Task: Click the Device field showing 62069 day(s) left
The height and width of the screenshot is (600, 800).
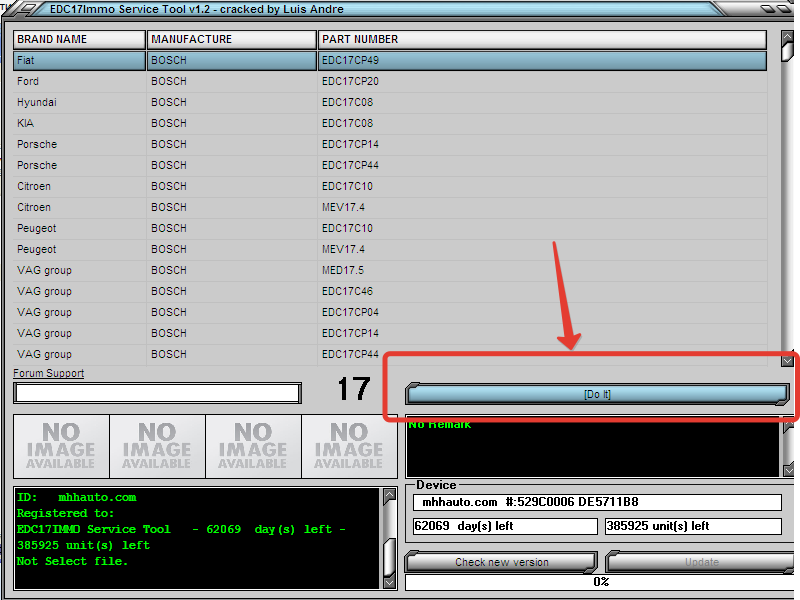Action: coord(505,526)
